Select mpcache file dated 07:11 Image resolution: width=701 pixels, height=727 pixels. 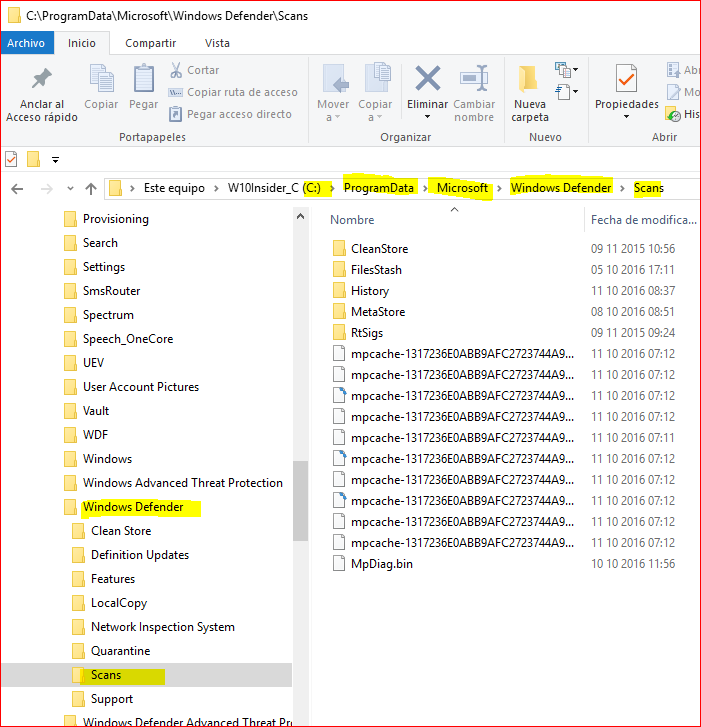462,438
